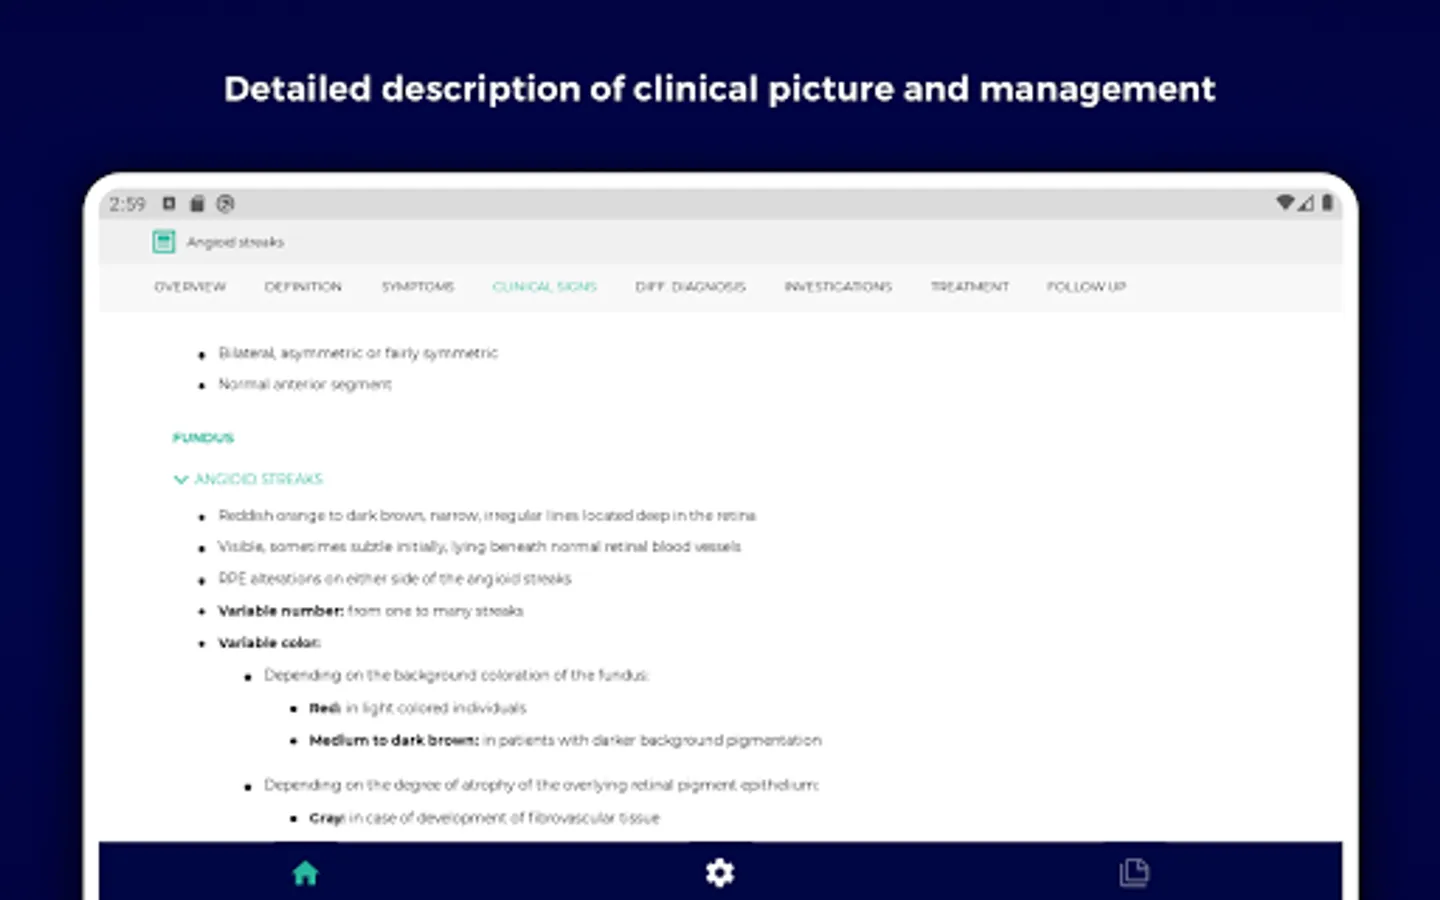Open the SYMPTOMS tab
The image size is (1440, 900).
pyautogui.click(x=418, y=287)
